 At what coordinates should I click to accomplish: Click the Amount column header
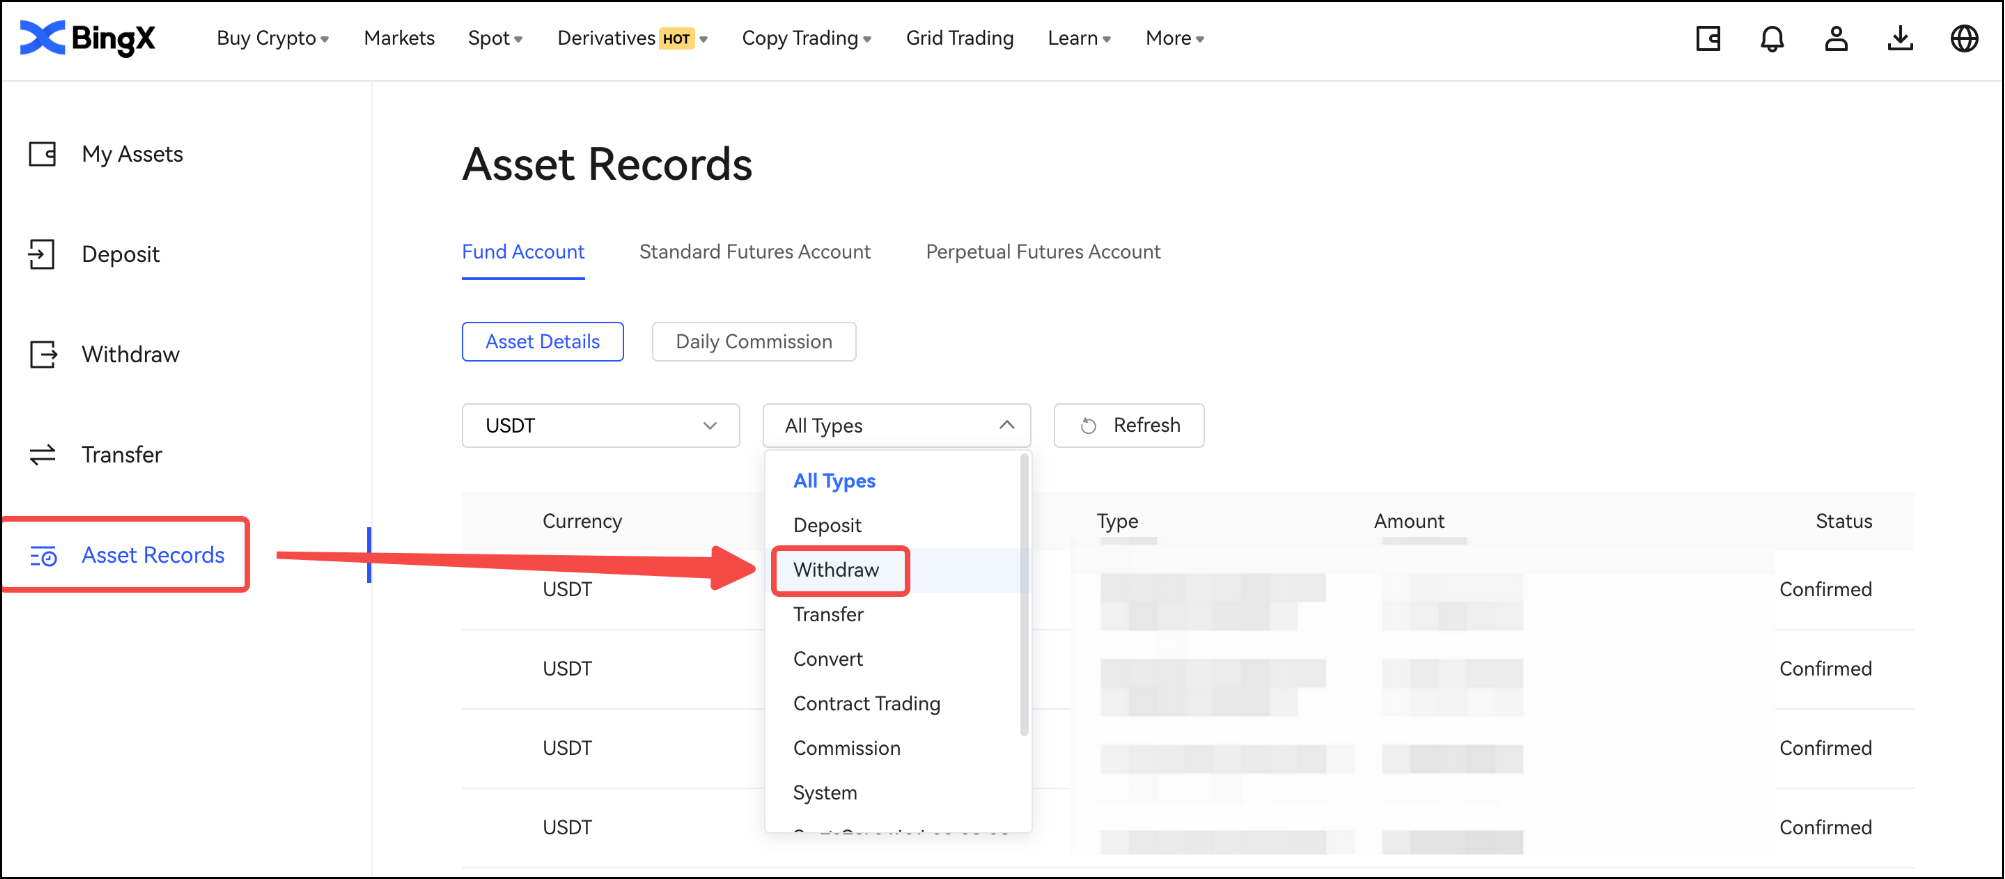pyautogui.click(x=1409, y=521)
